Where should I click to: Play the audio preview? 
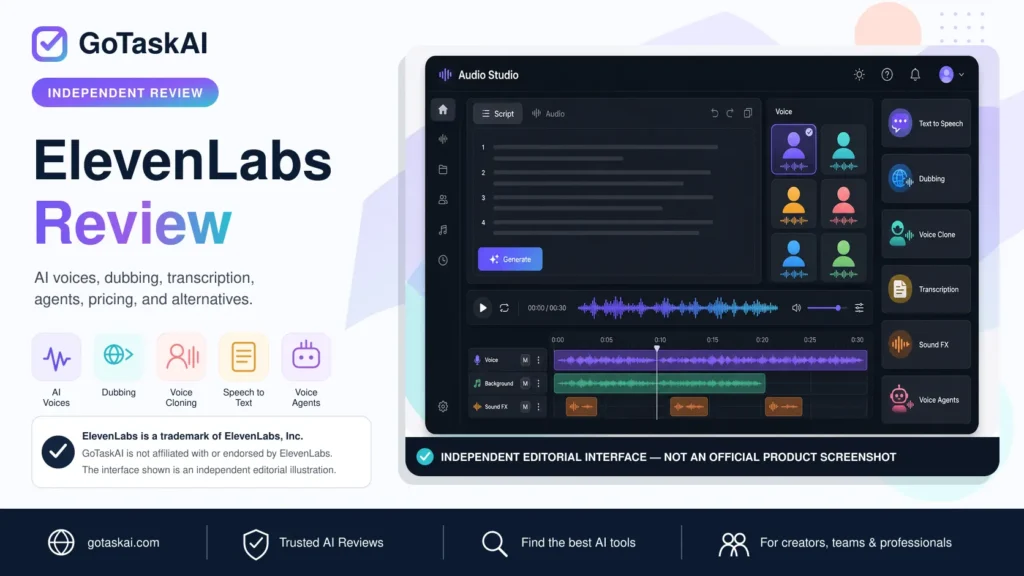click(483, 308)
